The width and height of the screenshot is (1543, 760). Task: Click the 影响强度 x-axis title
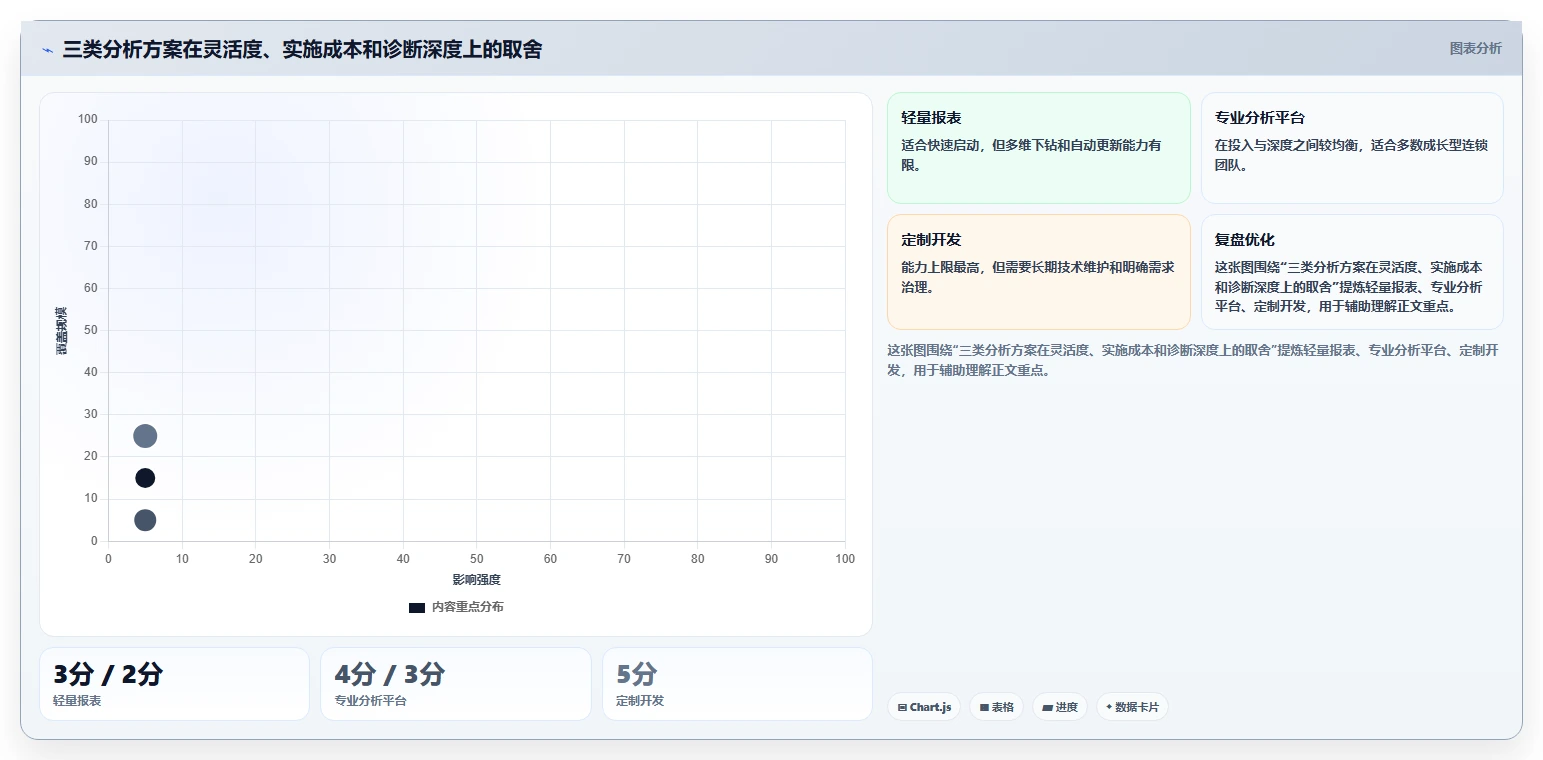476,580
